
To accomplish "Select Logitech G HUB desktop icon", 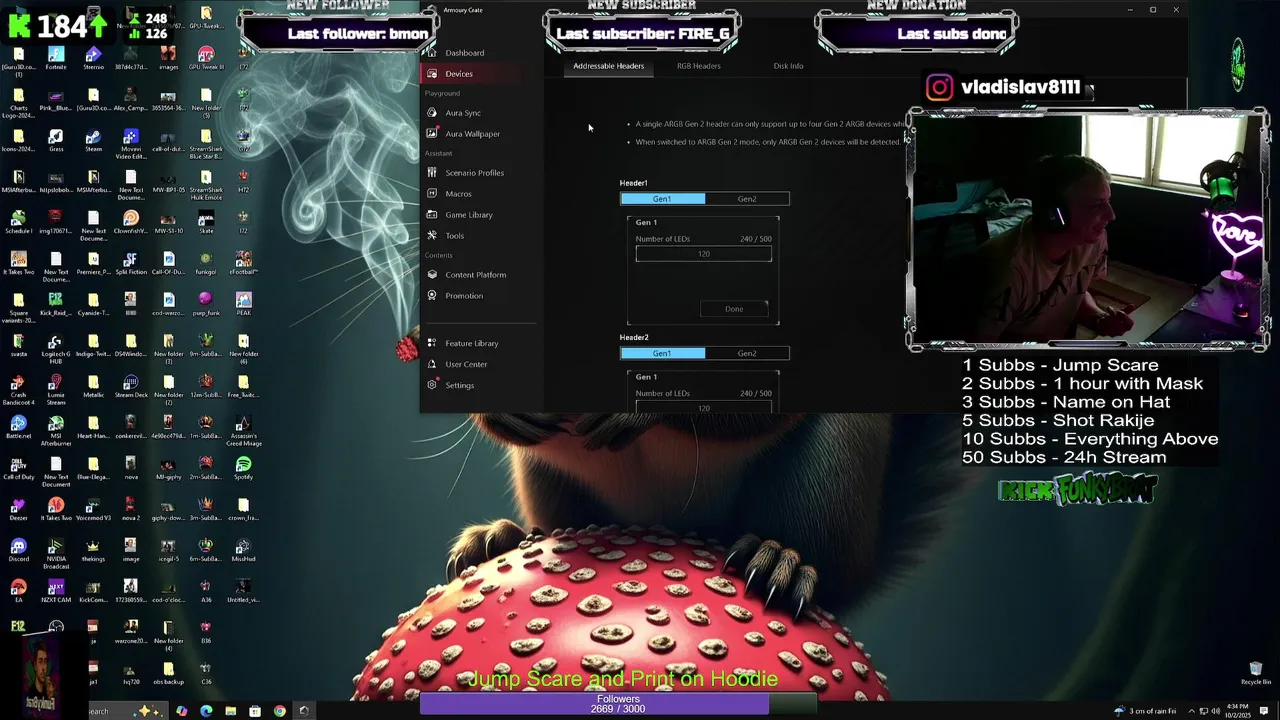I will (x=56, y=348).
